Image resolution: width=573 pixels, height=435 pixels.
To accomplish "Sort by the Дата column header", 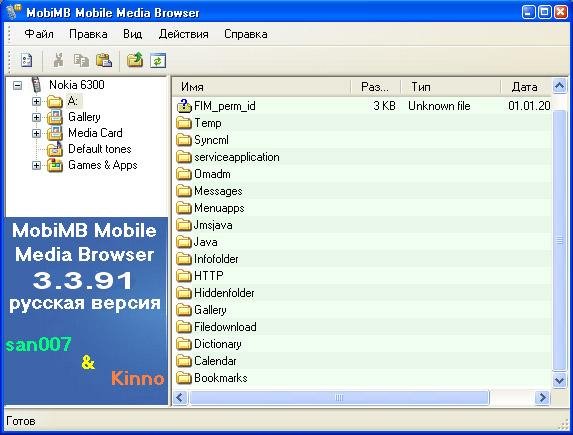I will coord(526,87).
